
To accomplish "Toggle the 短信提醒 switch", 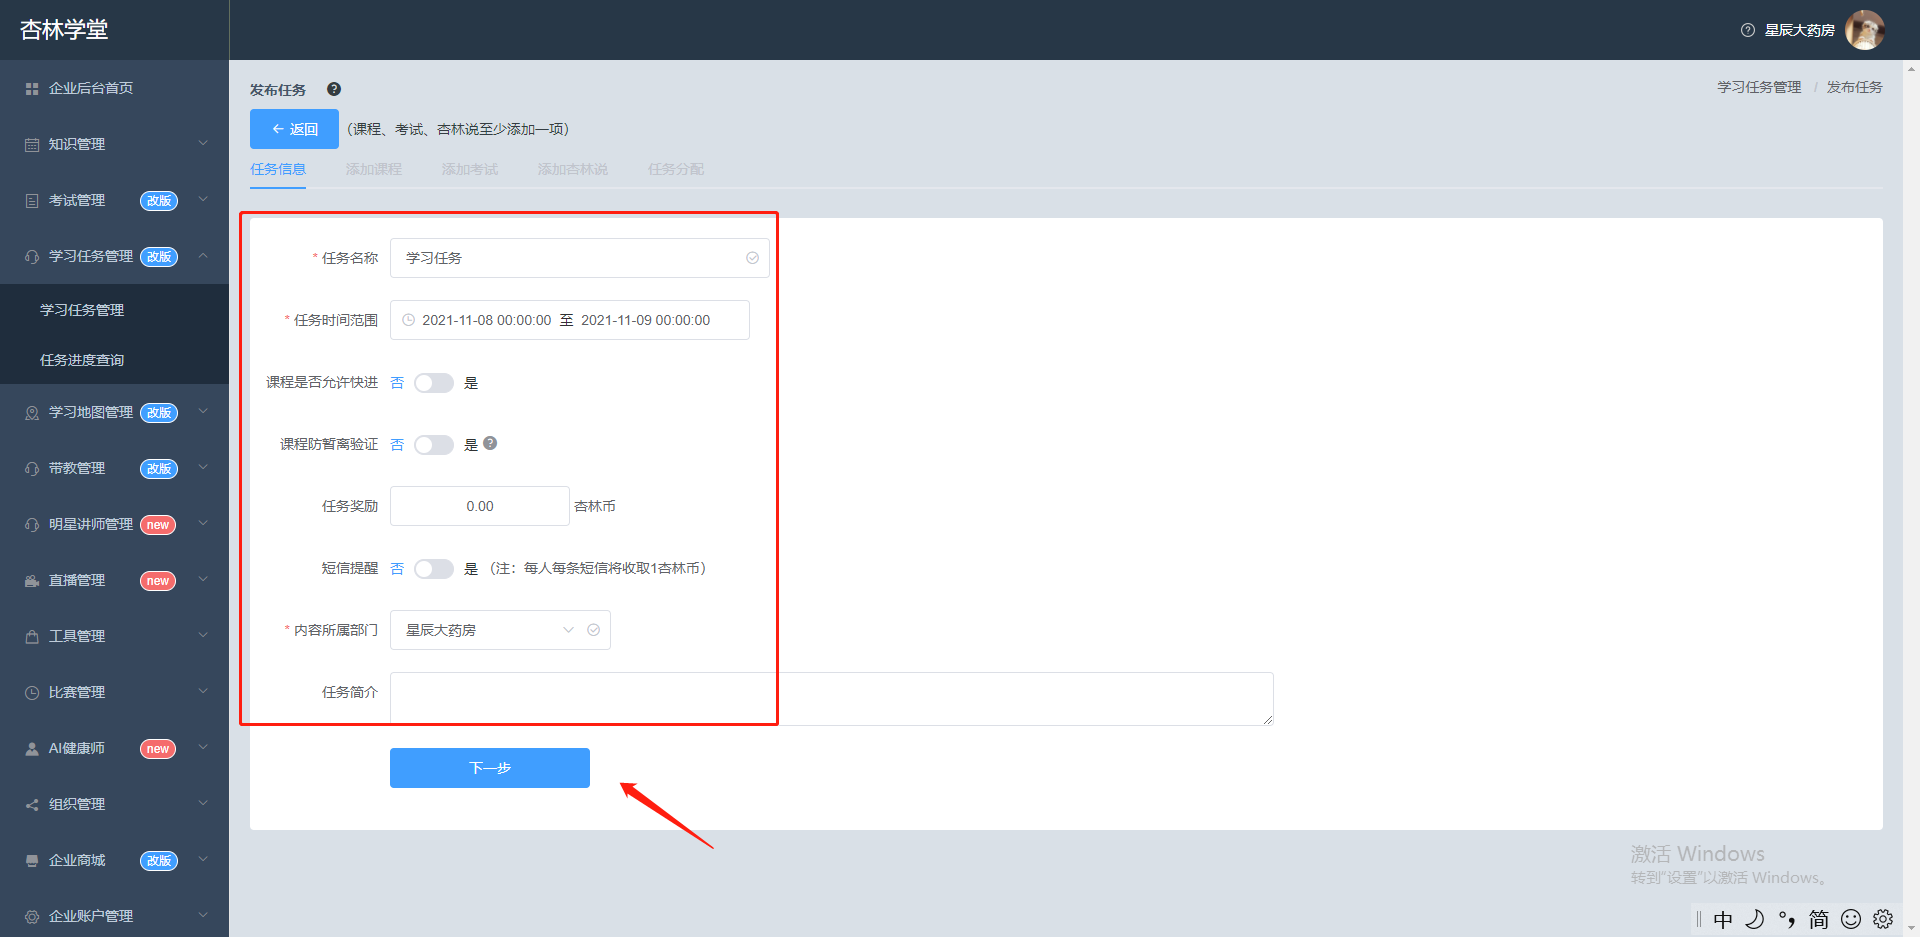I will tap(434, 569).
